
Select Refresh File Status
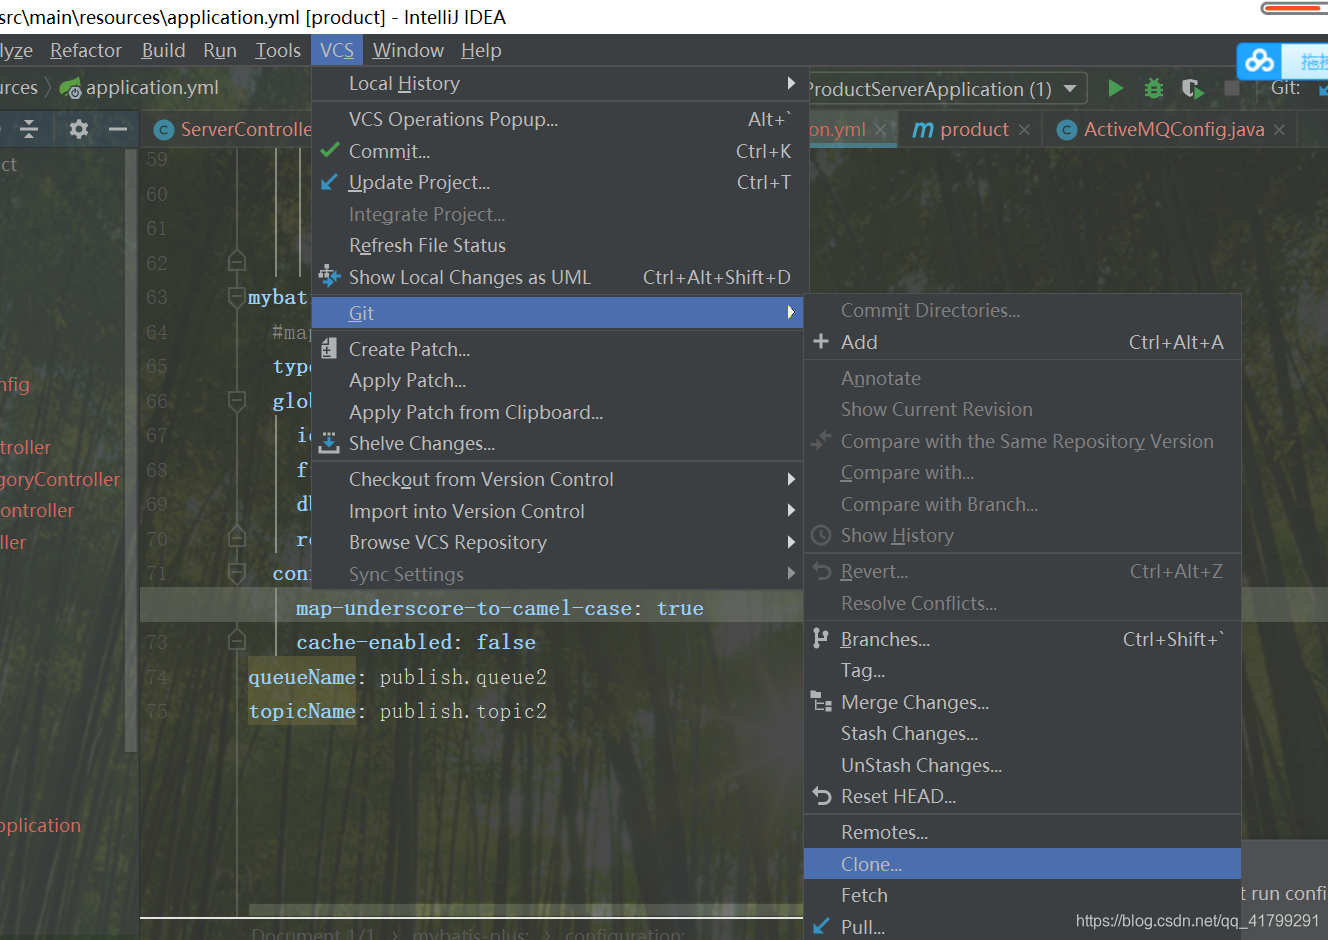[560, 245]
